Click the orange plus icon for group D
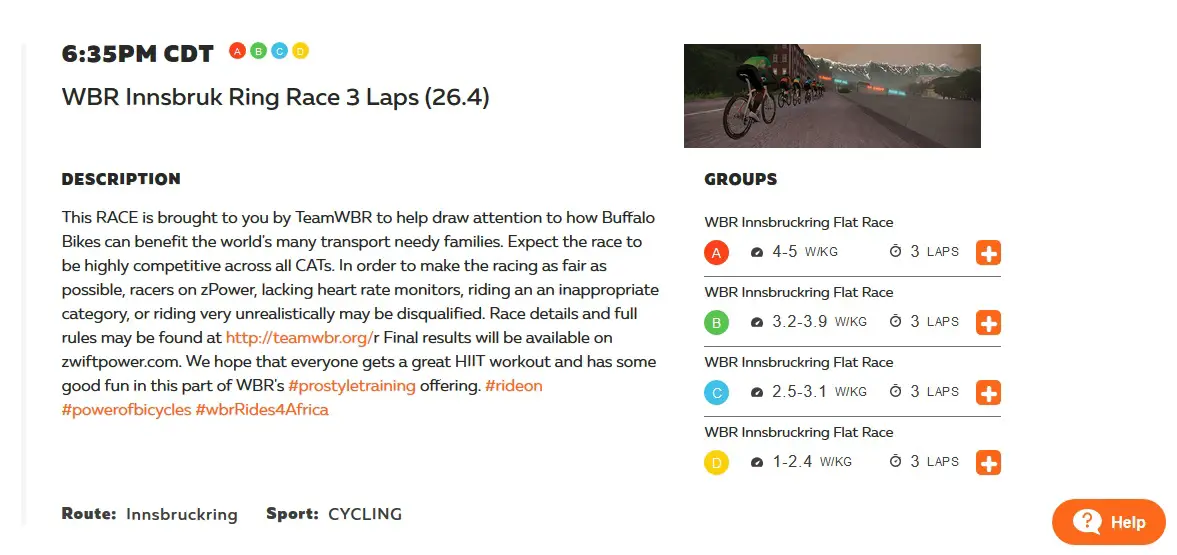The width and height of the screenshot is (1177, 555). coord(988,463)
